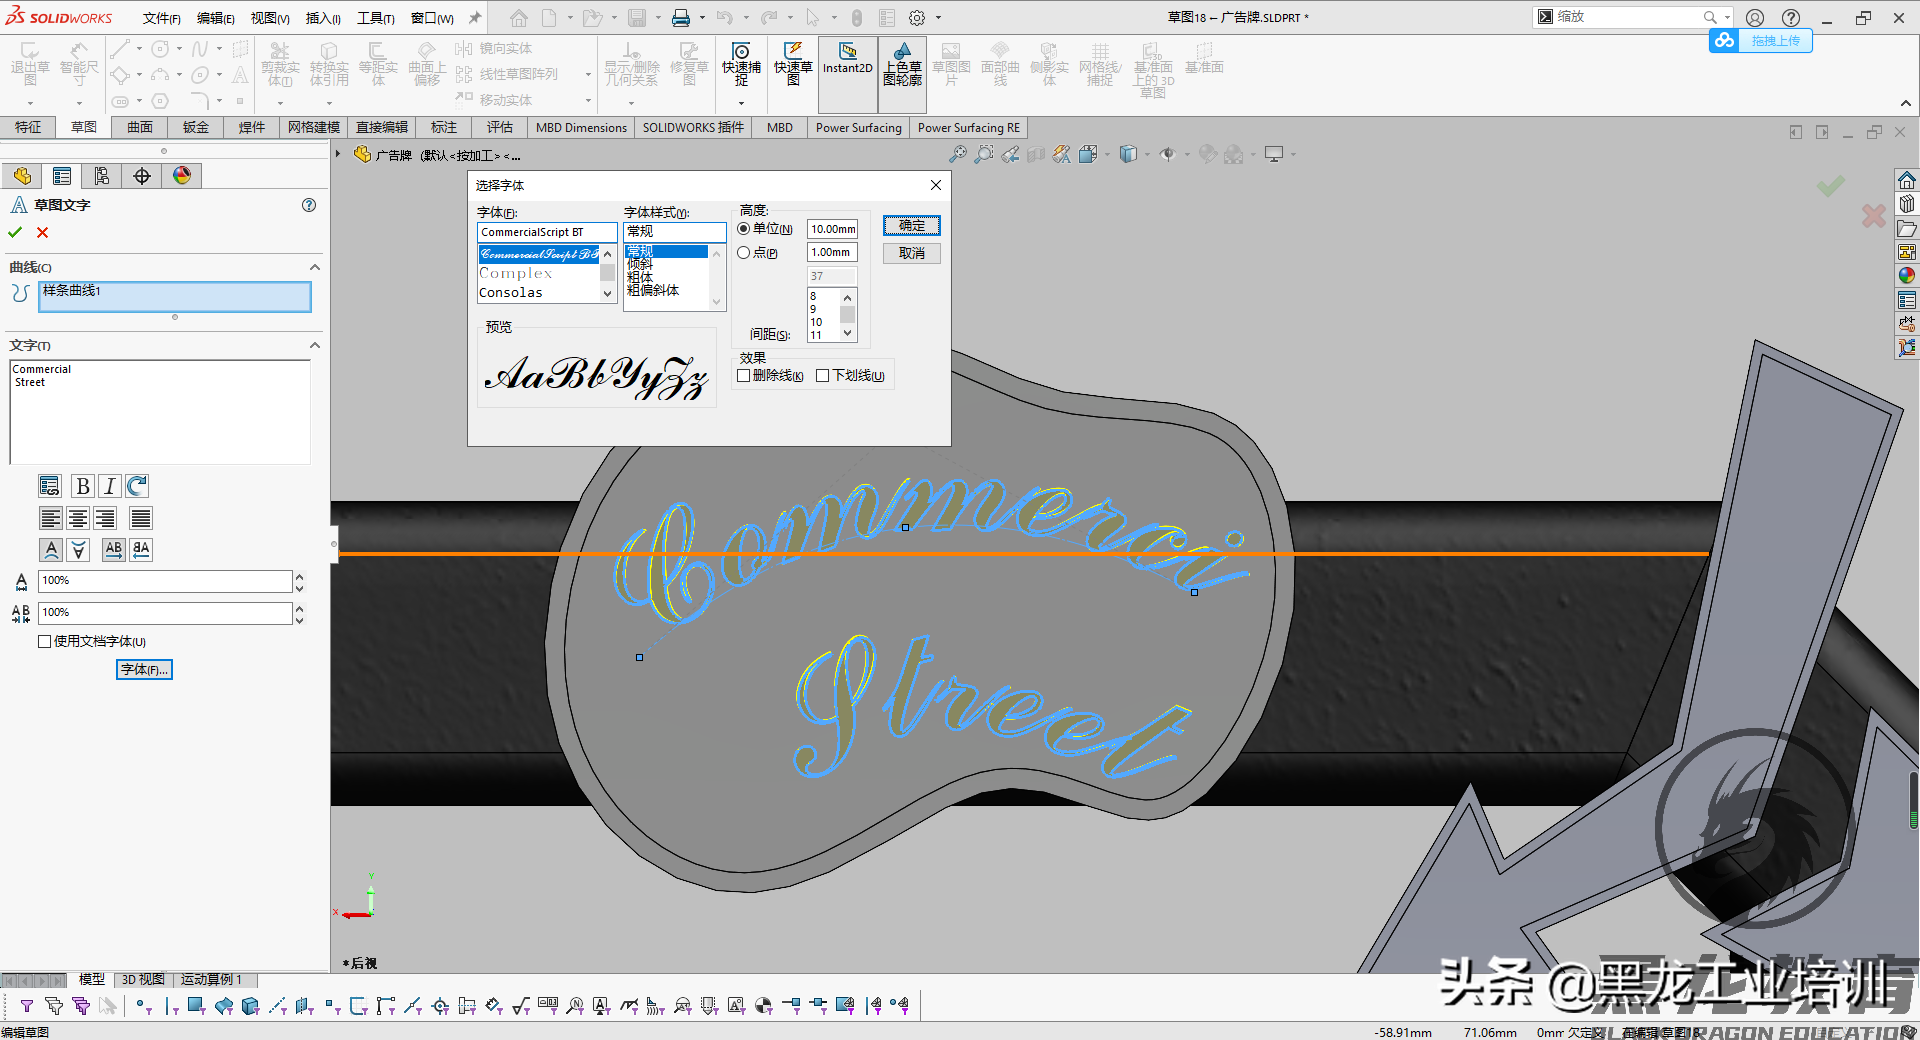Enable the 使用文档字体 checkbox
The width and height of the screenshot is (1920, 1040).
click(44, 641)
